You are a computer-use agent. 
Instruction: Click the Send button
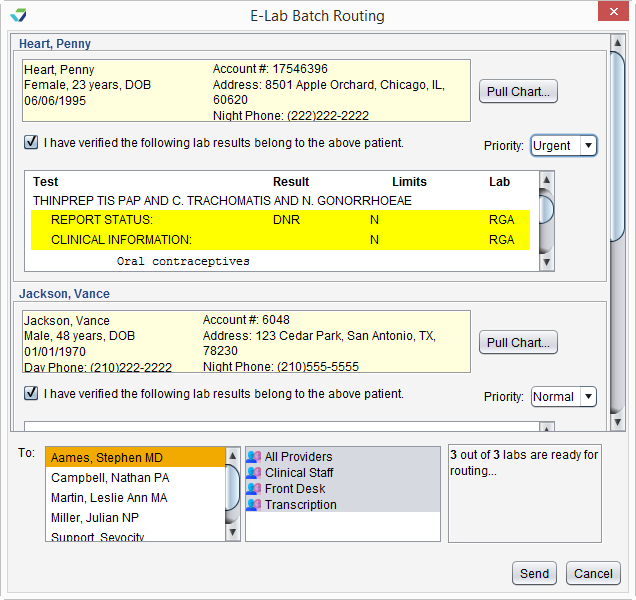tap(534, 574)
